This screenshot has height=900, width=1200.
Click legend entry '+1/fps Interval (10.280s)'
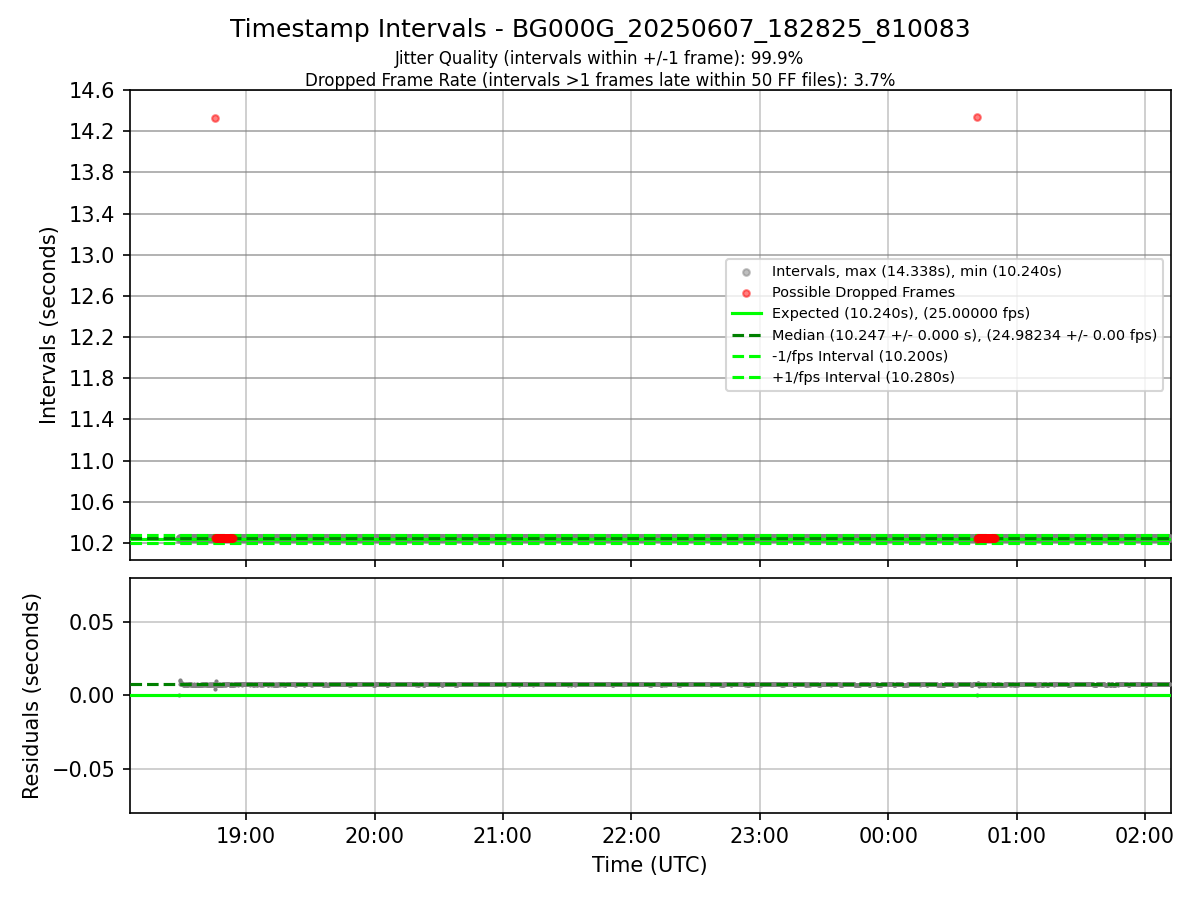pos(863,377)
